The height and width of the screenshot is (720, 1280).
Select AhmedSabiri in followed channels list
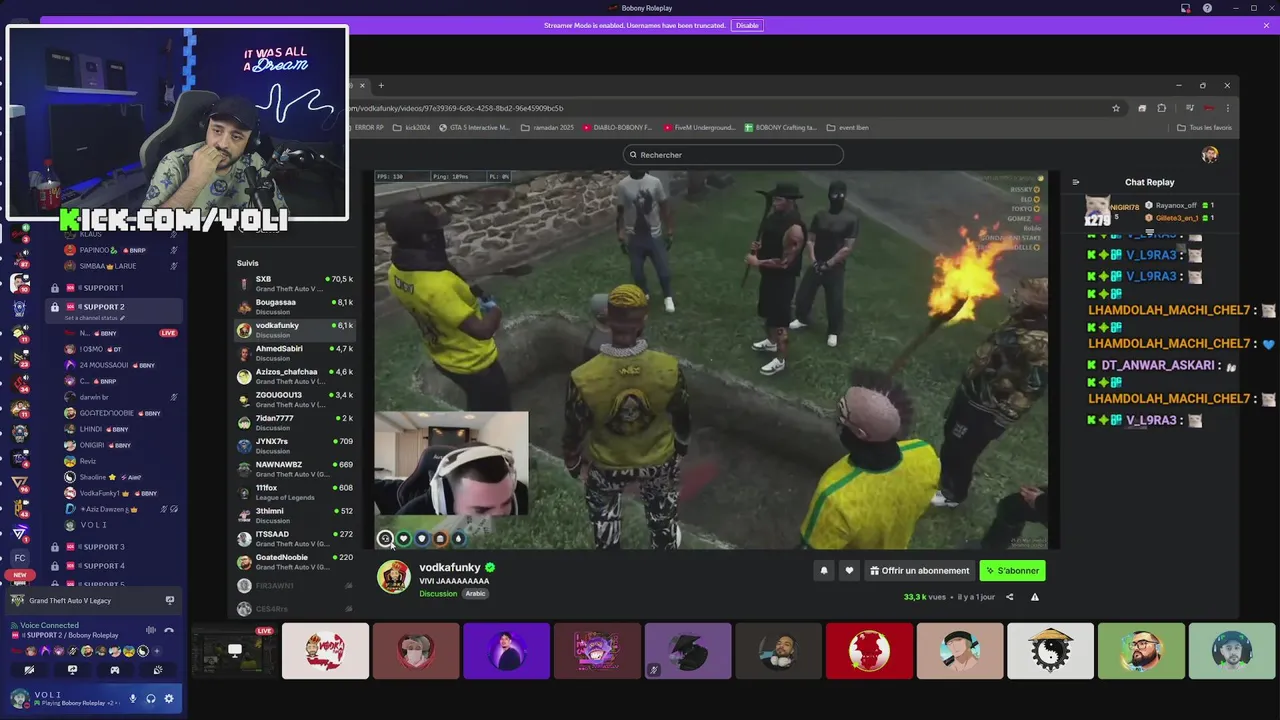pyautogui.click(x=293, y=353)
